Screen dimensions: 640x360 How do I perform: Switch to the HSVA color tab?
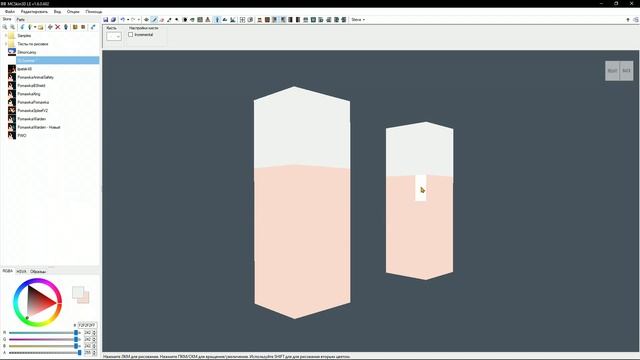click(22, 271)
